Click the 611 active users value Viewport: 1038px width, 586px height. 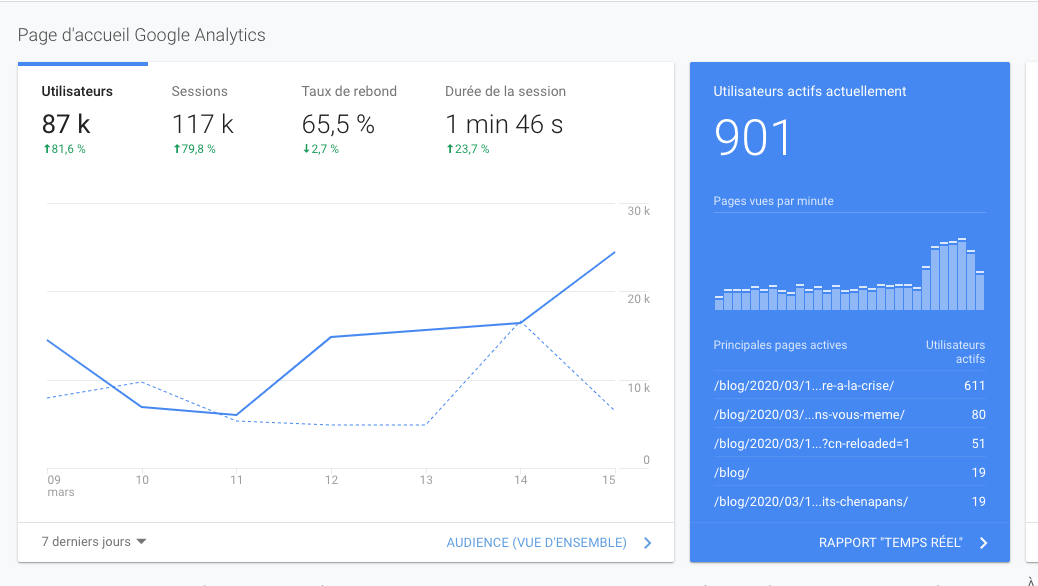coord(974,385)
